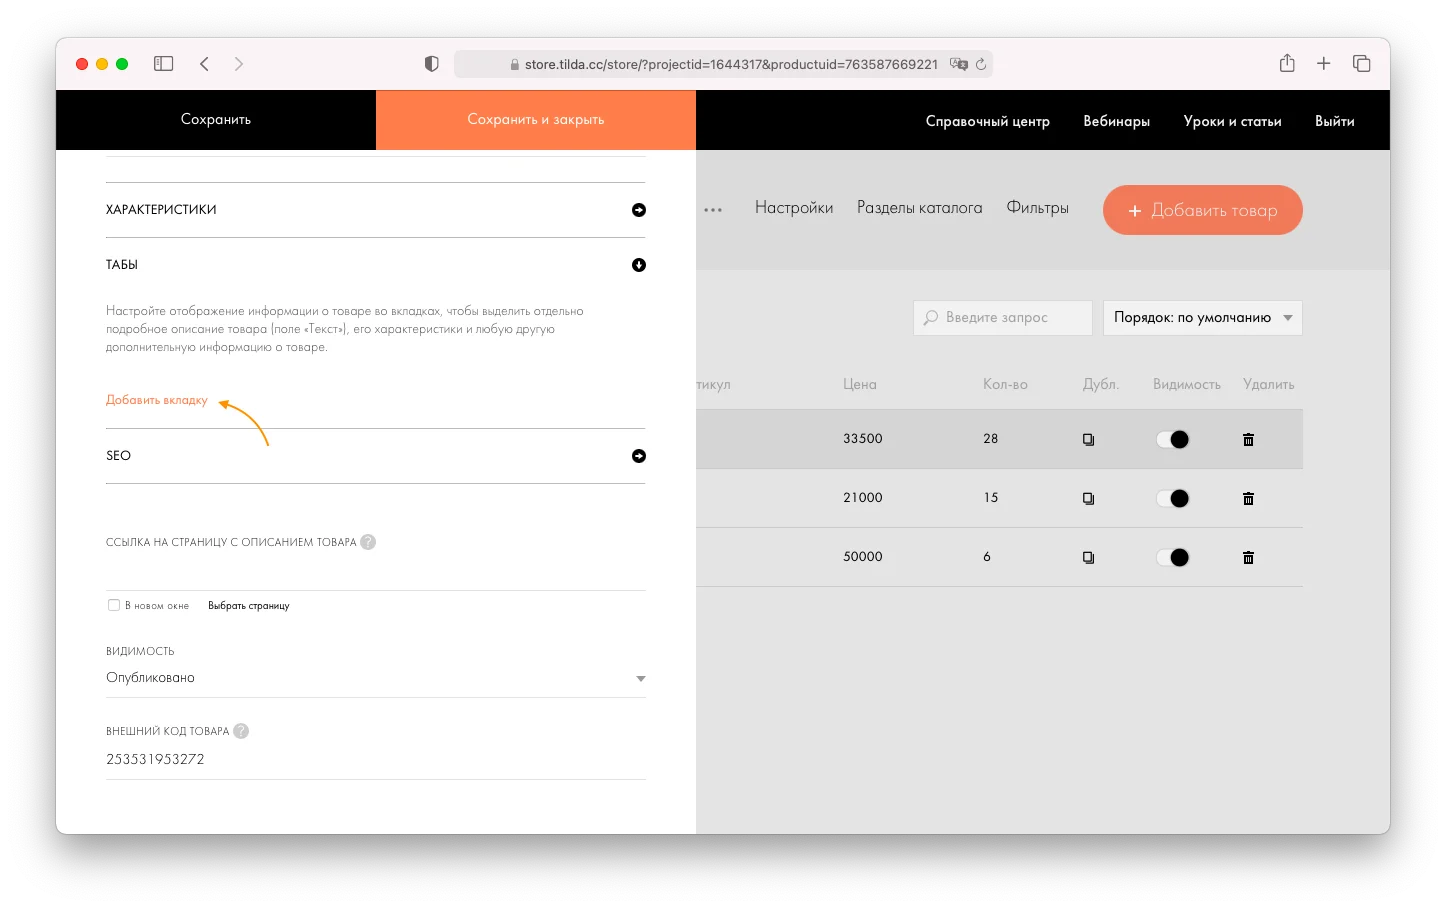Screen dimensions: 1446x908
Task: Click the Сохранить button
Action: 216,120
